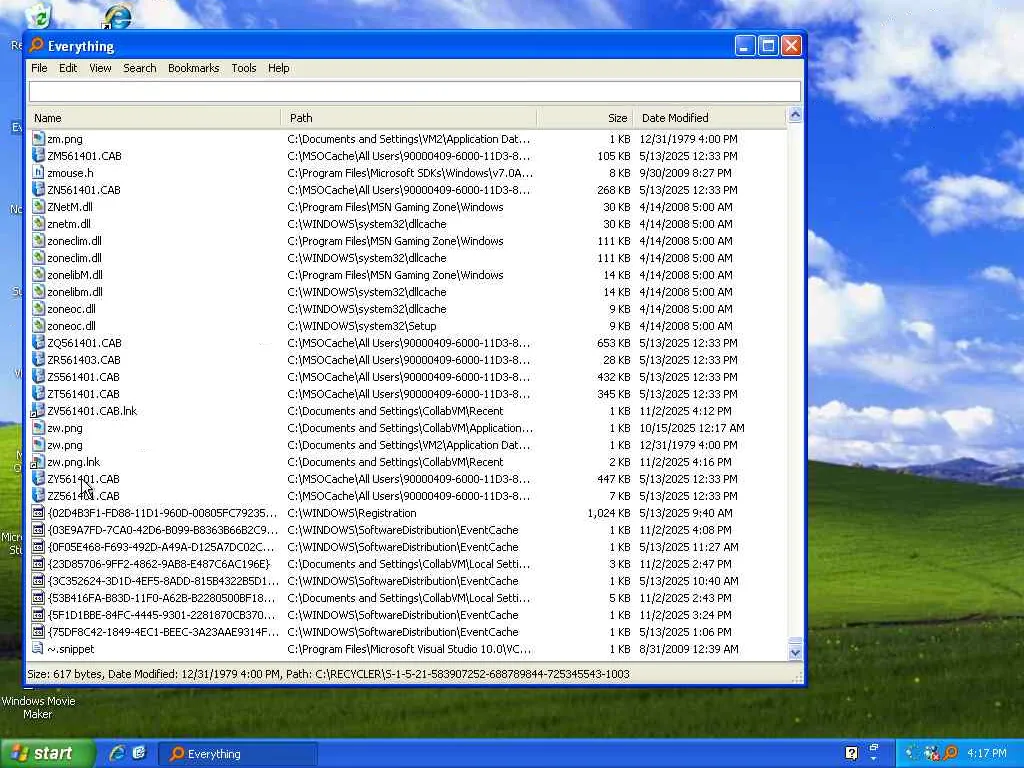
Task: Click the 1,024 KB size value
Action: click(609, 513)
